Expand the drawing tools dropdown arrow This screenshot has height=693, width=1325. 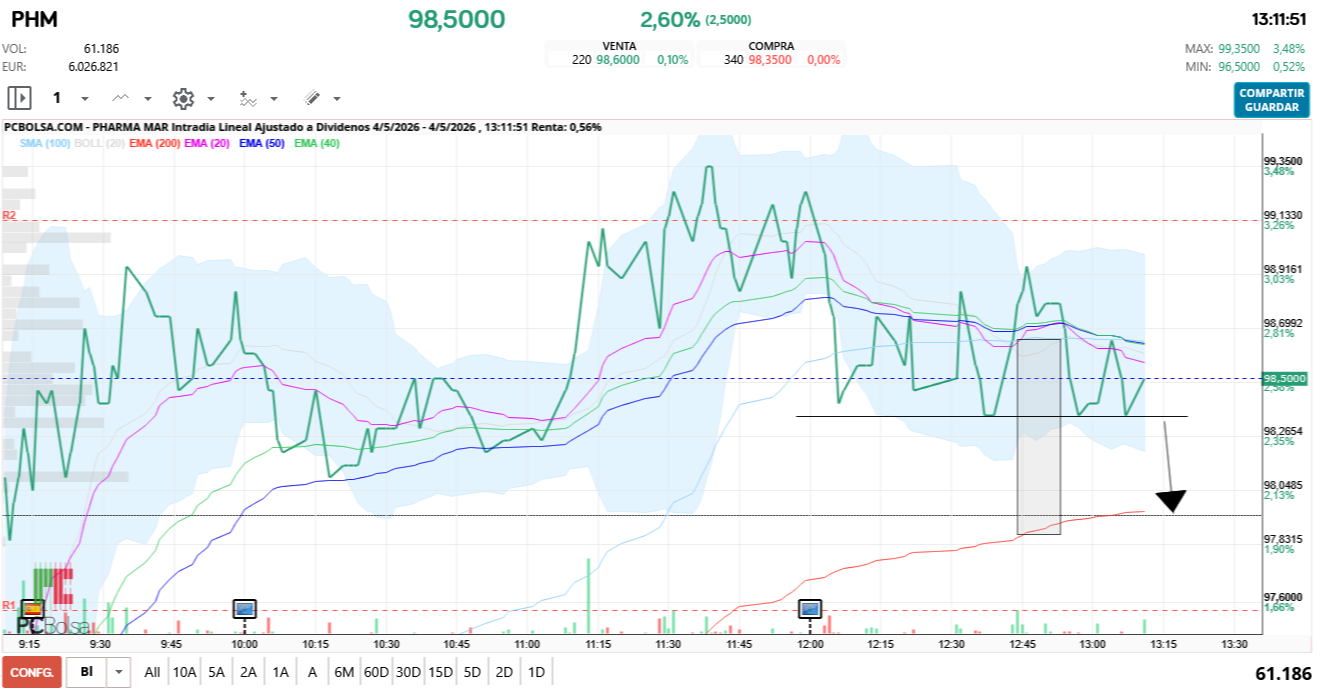point(337,99)
